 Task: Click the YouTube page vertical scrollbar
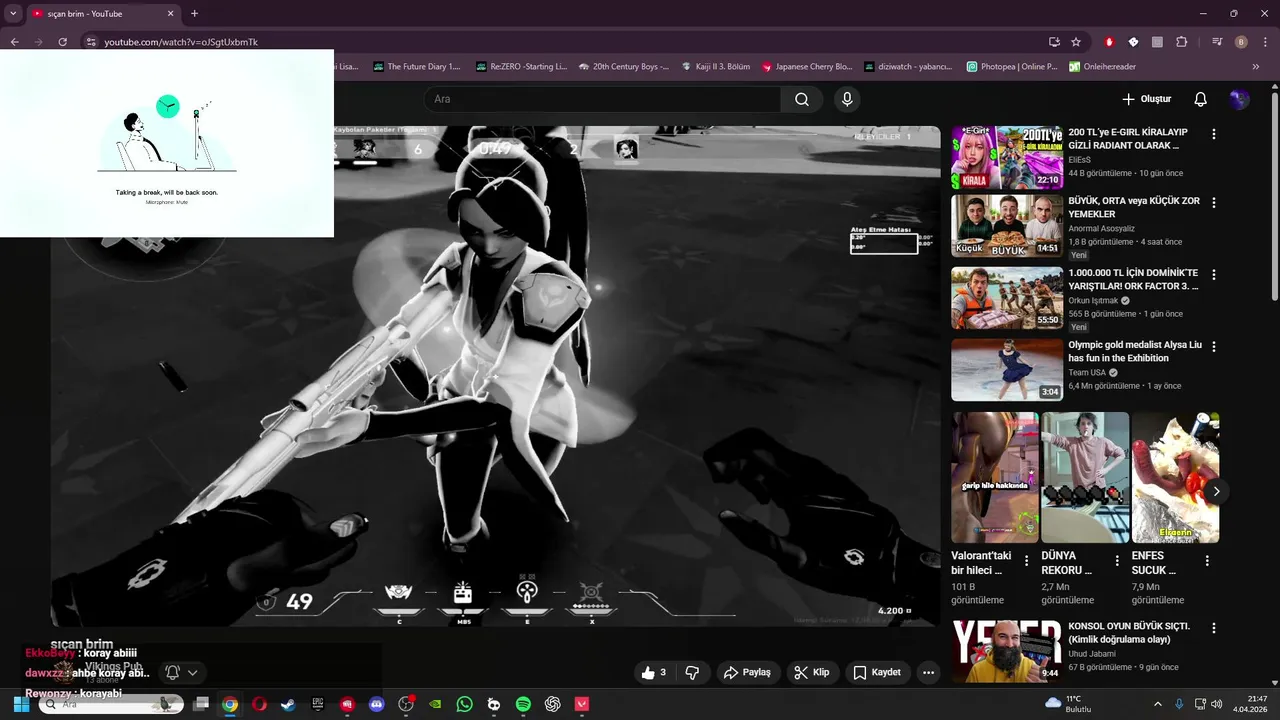(1274, 195)
